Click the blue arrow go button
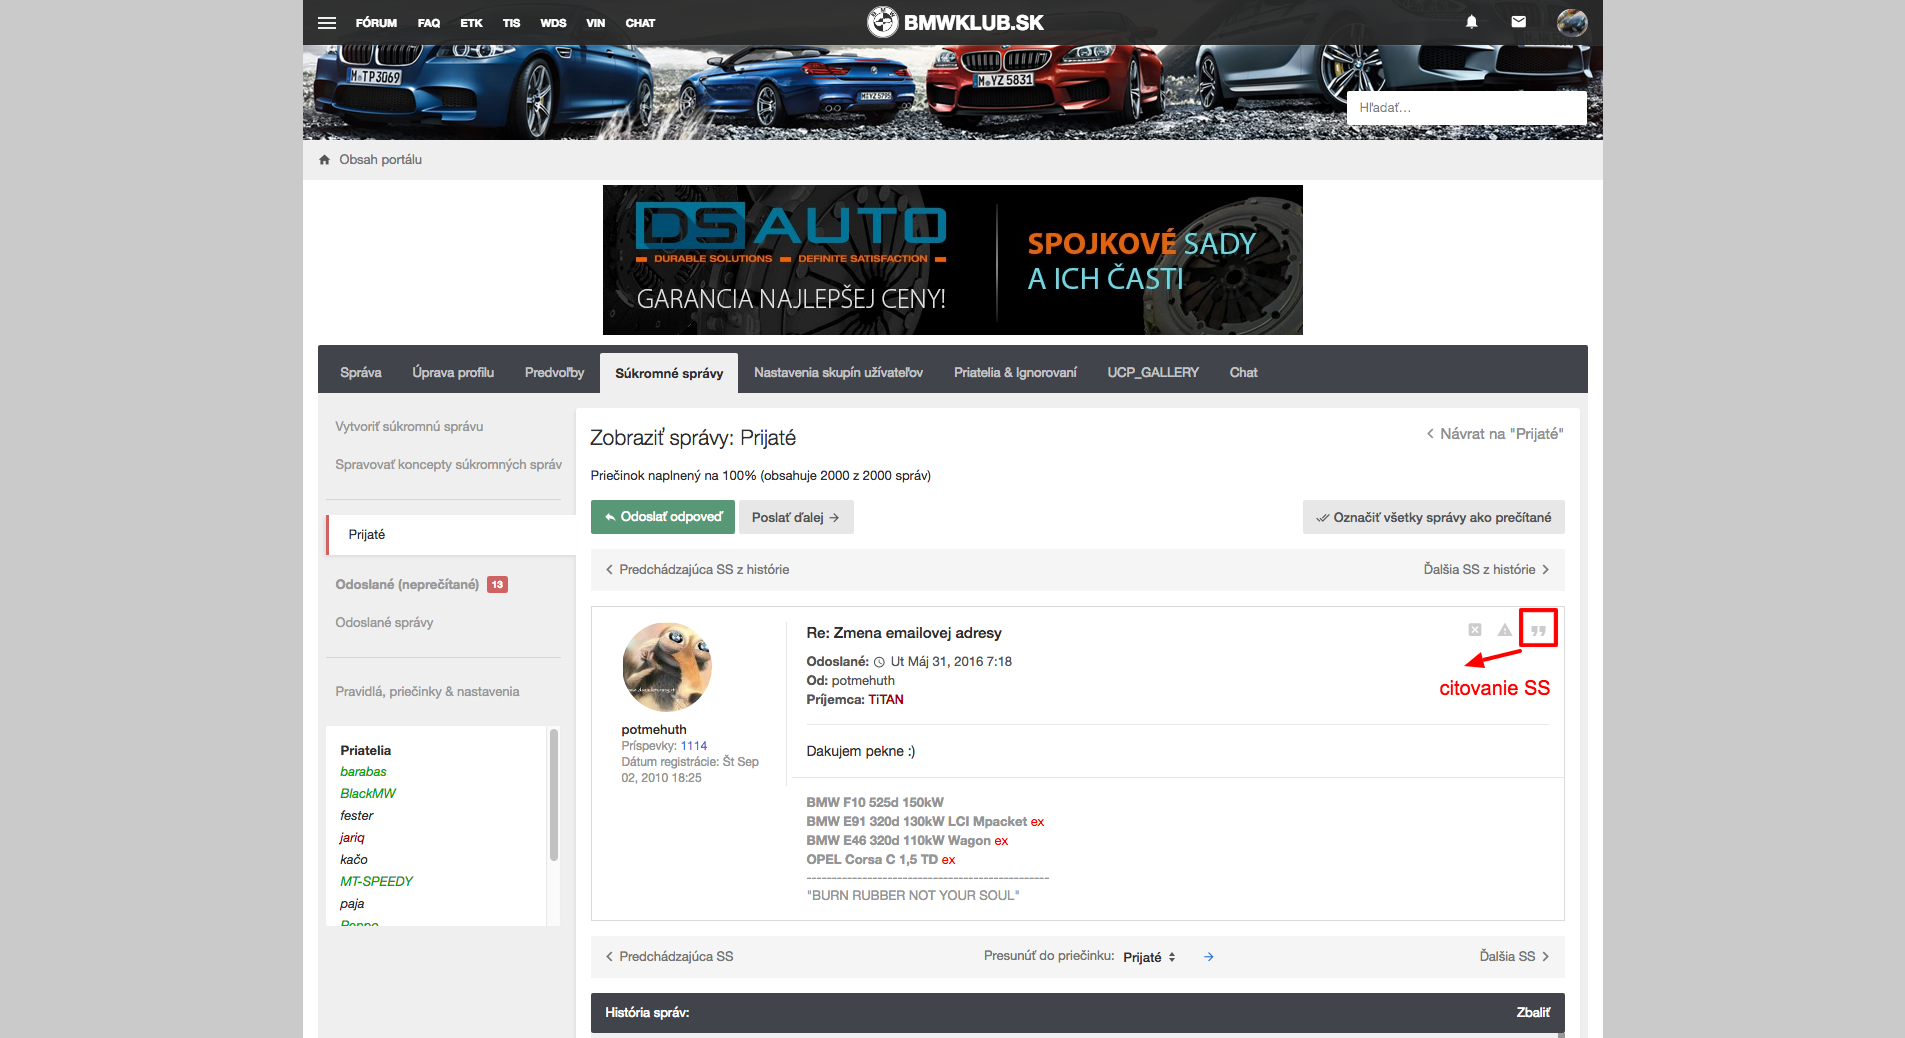 point(1208,957)
